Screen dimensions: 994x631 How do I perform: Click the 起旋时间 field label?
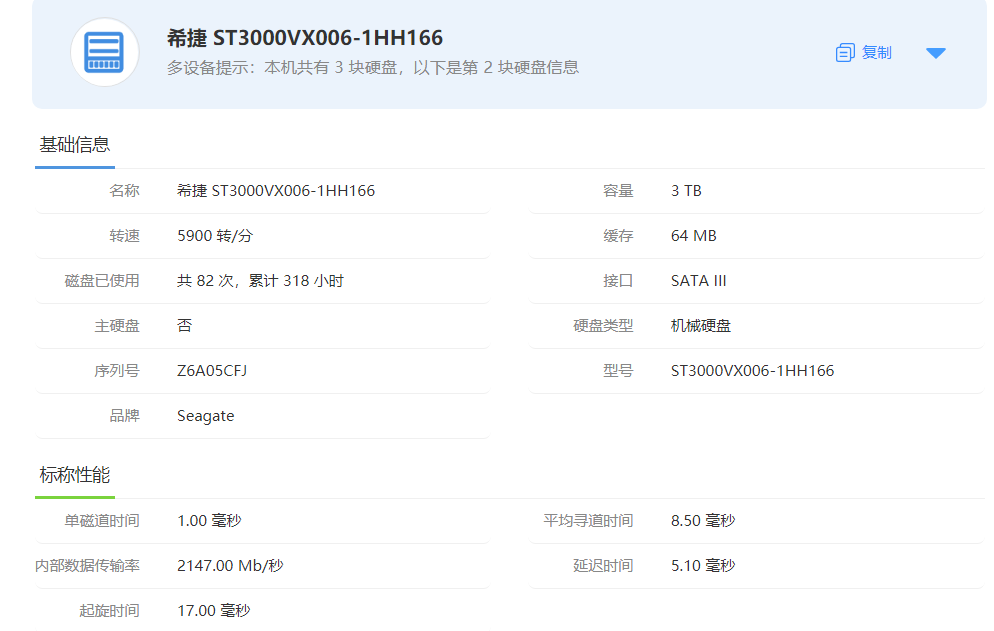[109, 611]
